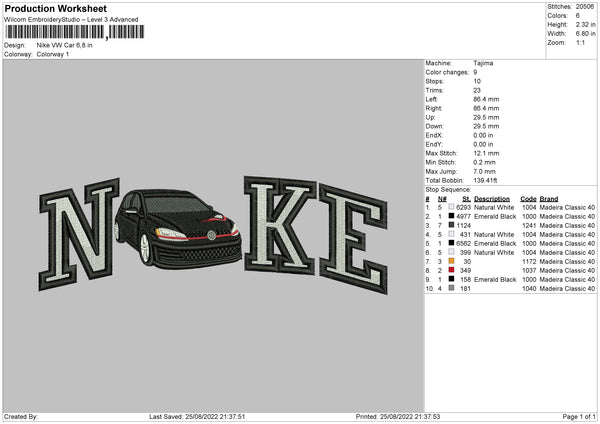Click the Trims value '23'
Screen dimensions: 600x424
(477, 90)
